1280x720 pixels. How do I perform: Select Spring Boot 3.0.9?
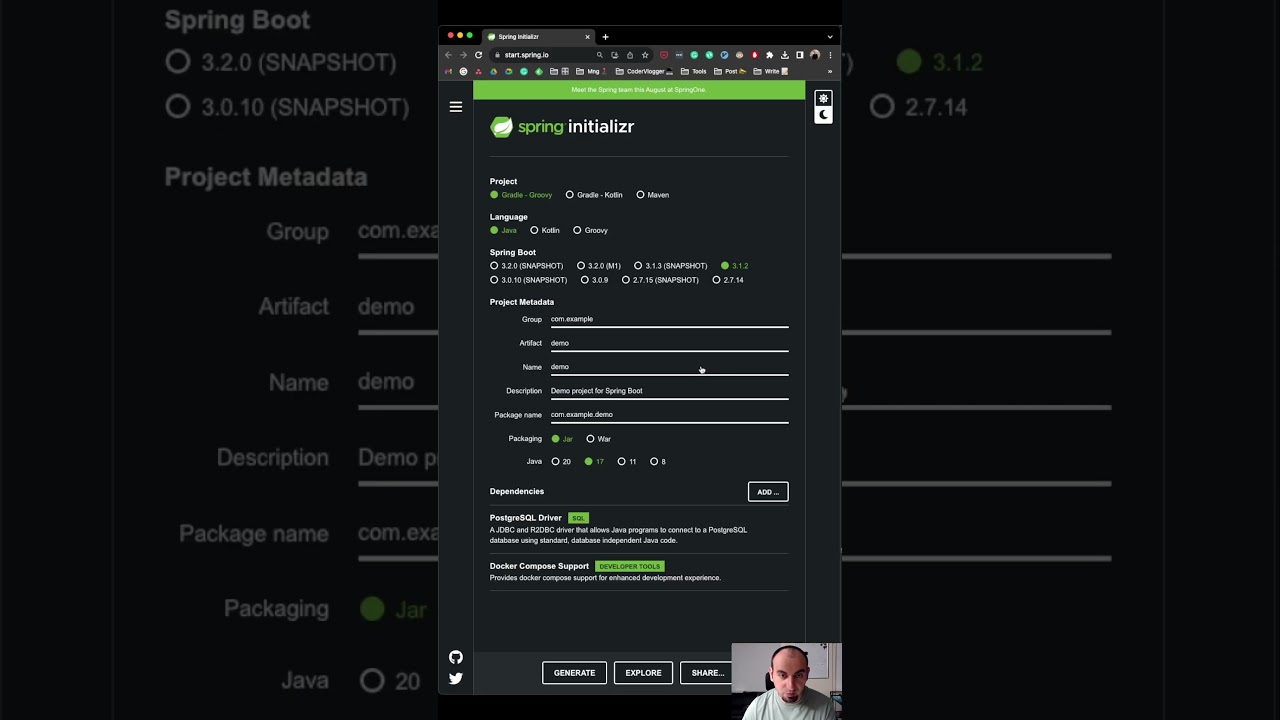coord(595,280)
